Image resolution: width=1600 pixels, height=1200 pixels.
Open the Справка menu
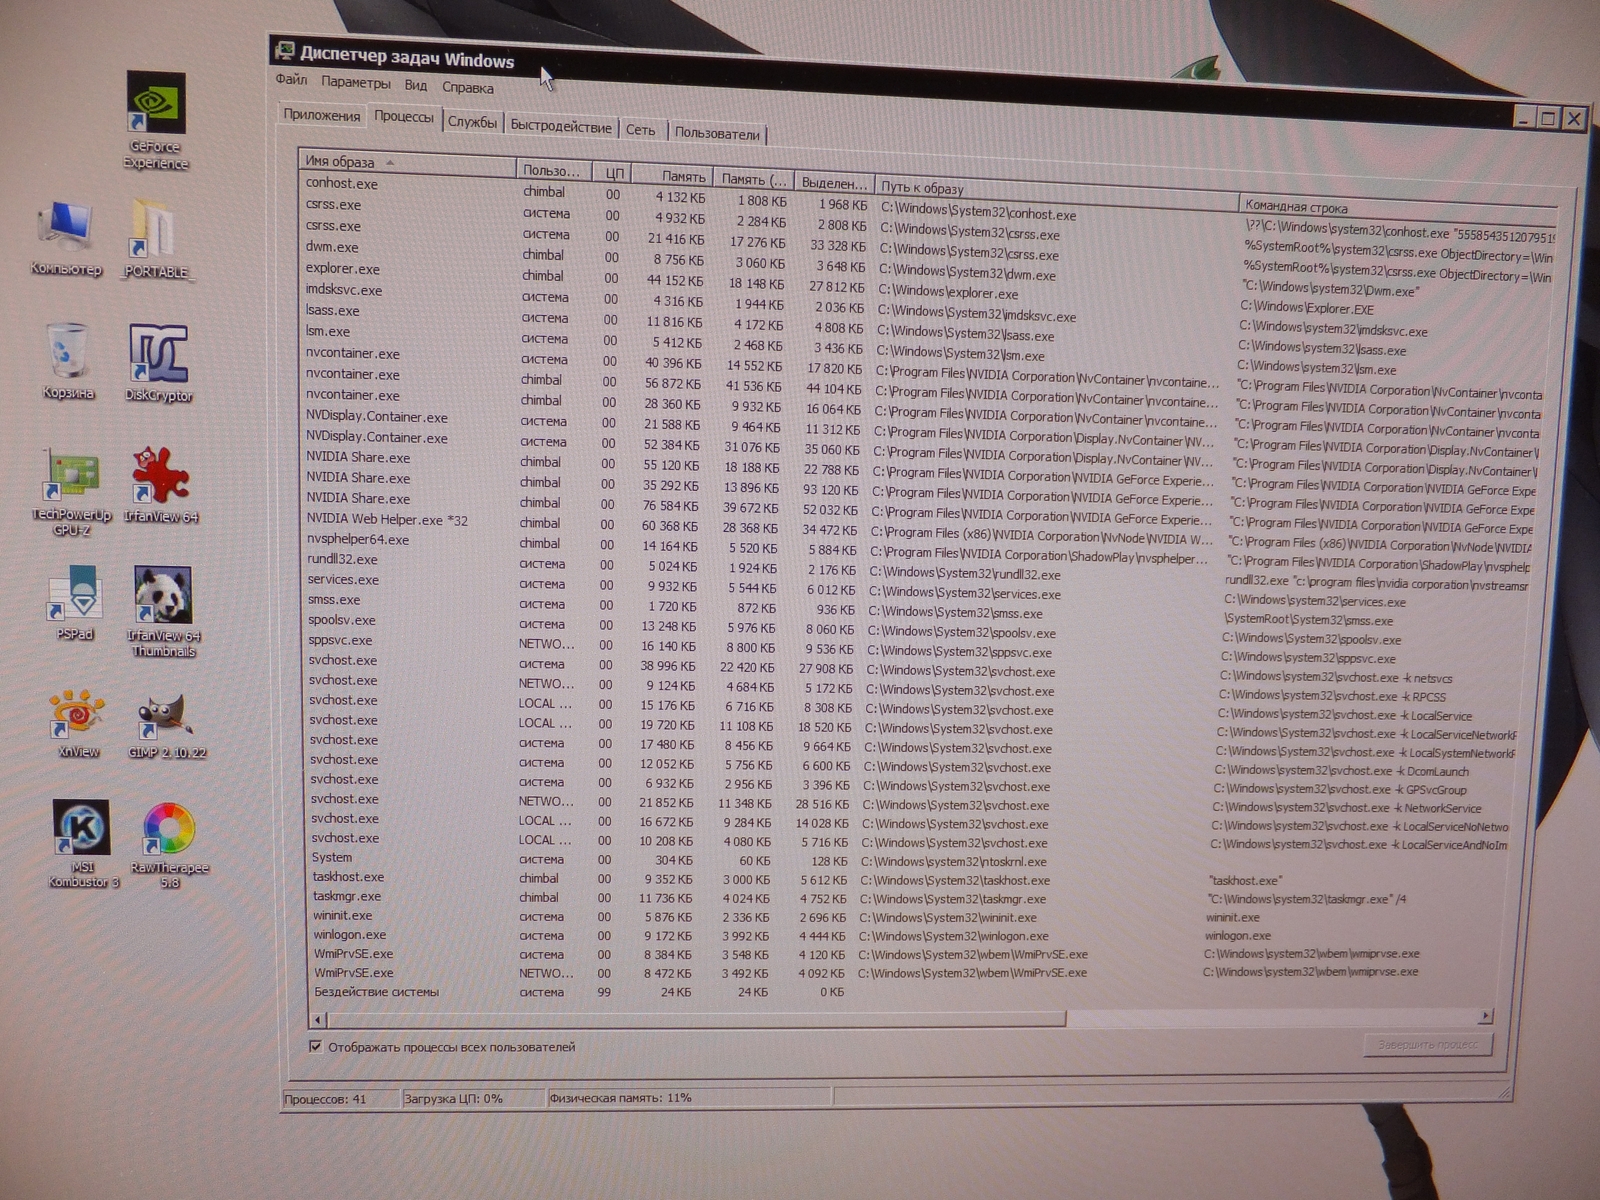click(467, 88)
